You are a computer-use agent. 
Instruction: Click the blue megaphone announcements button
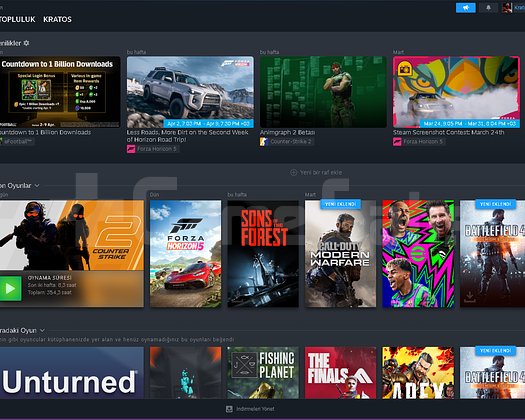[x=465, y=8]
